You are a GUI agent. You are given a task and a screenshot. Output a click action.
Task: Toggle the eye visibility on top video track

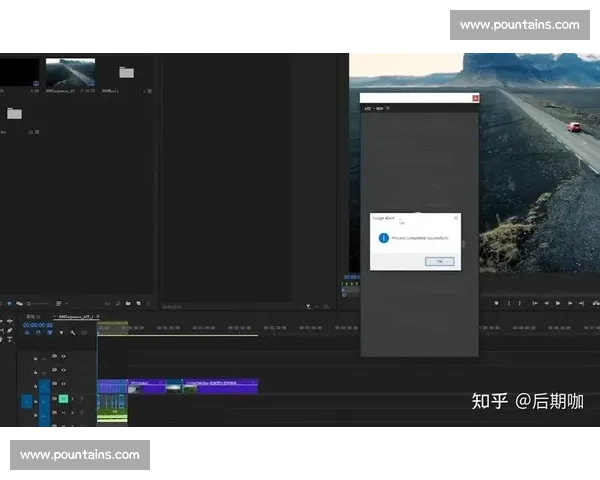pos(63,356)
